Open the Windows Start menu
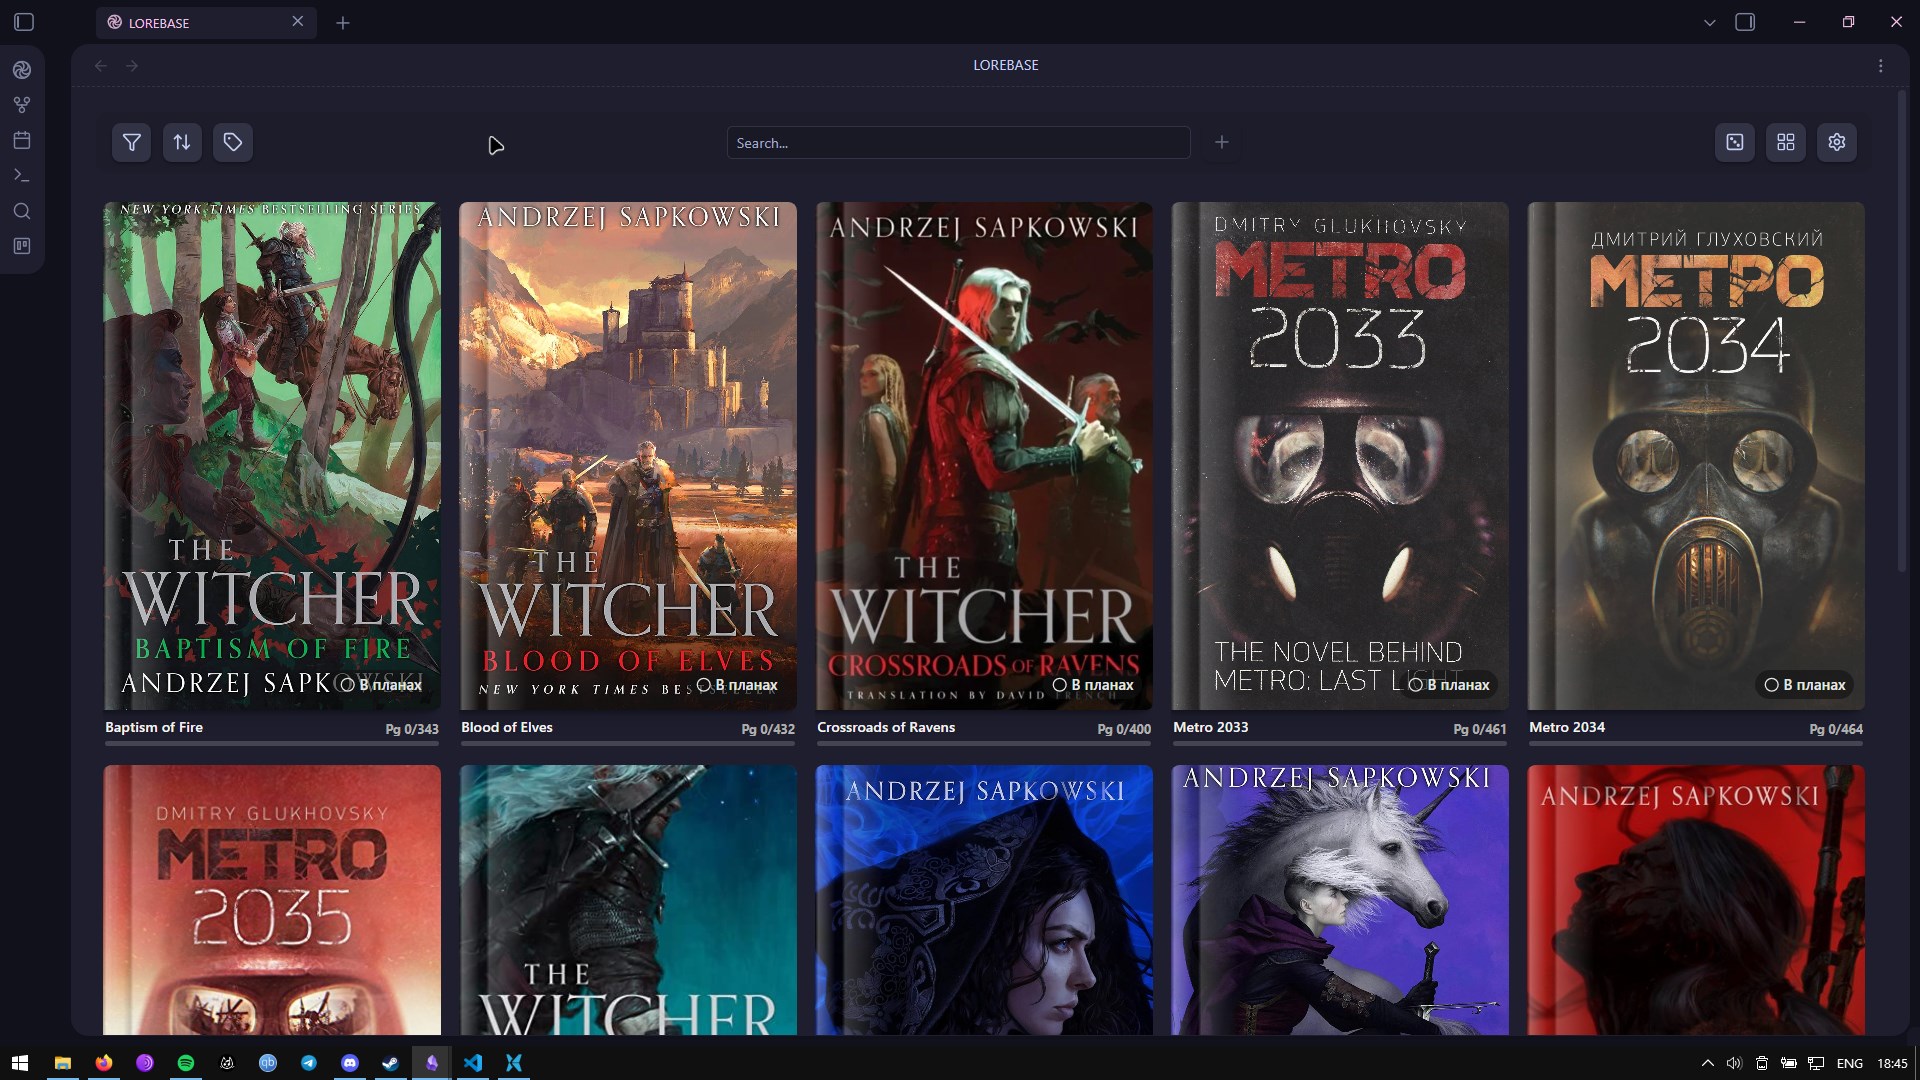This screenshot has height=1080, width=1920. click(x=20, y=1063)
